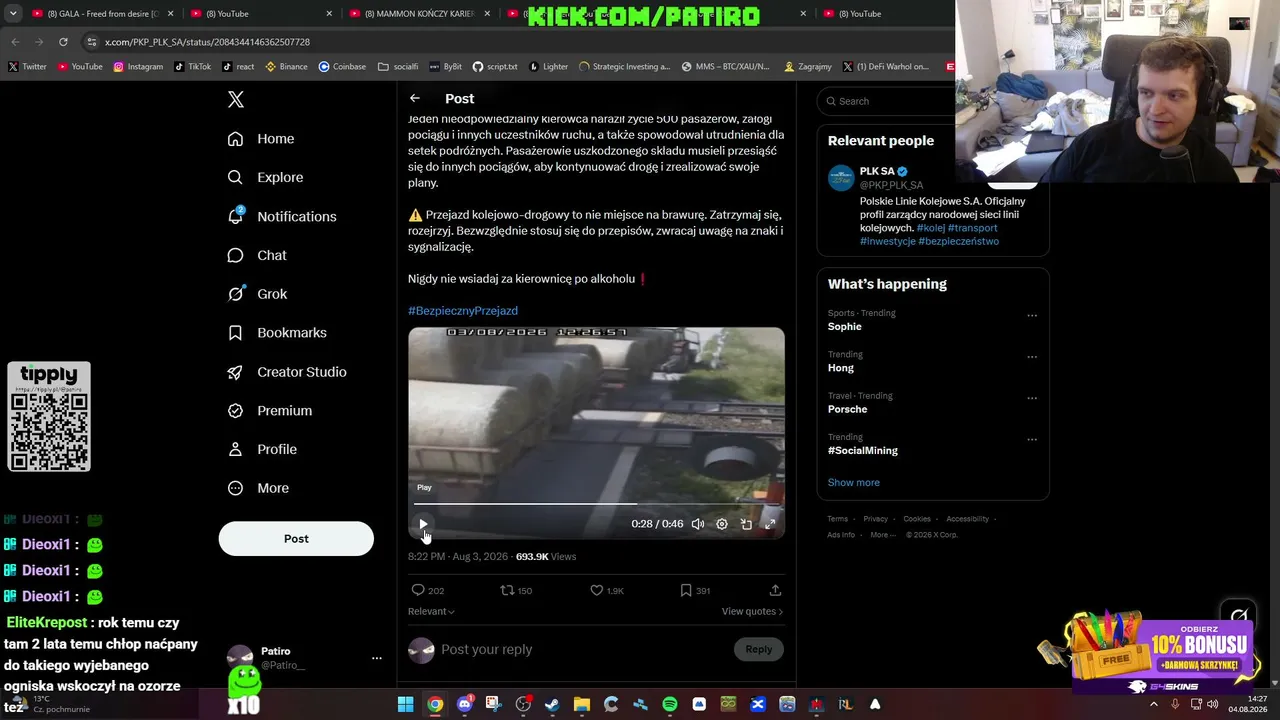Open more options for #SocialMining trend
The image size is (1280, 720).
click(1032, 439)
